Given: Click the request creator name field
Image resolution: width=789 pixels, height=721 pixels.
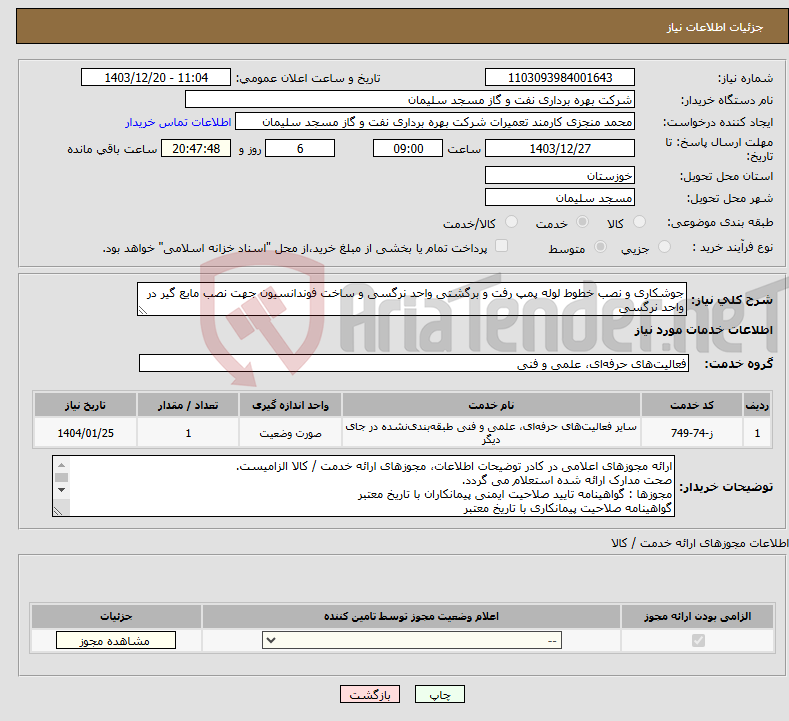Looking at the screenshot, I should pyautogui.click(x=435, y=122).
